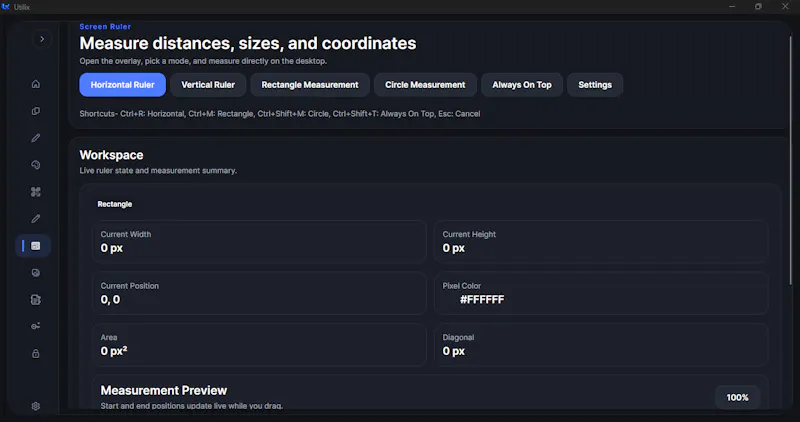Start Rectangle Measurement mode
The width and height of the screenshot is (800, 422).
click(310, 85)
